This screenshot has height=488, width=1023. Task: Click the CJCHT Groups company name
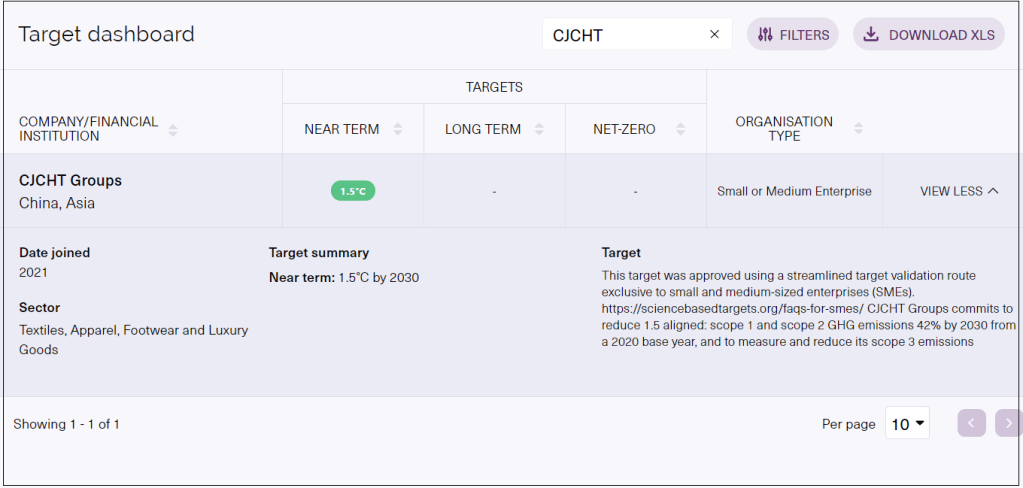click(70, 181)
